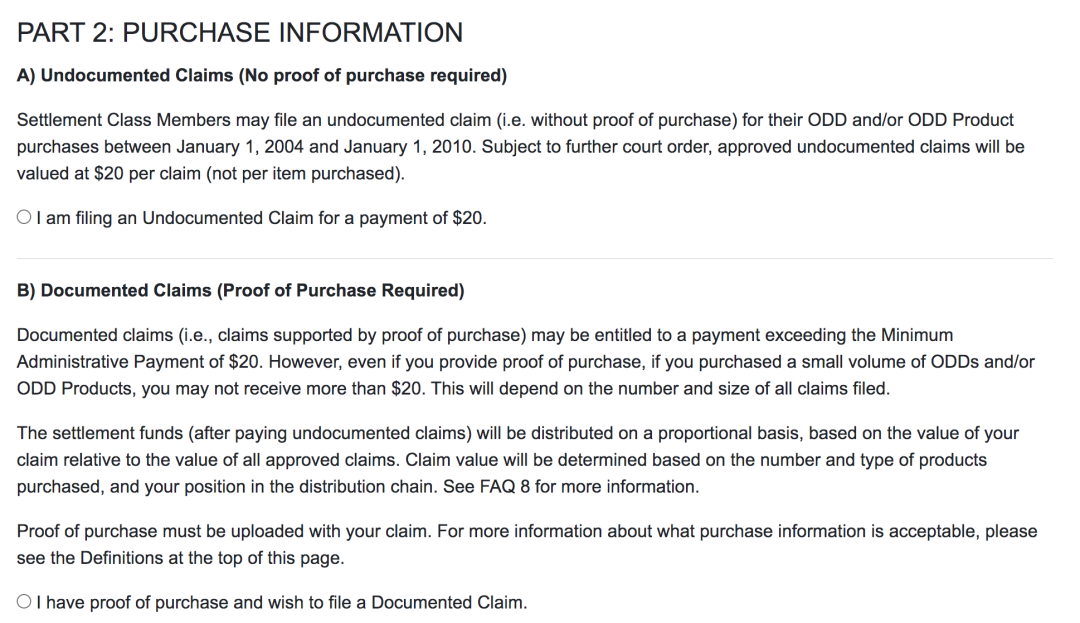Click '(No proof of purchase required)' in heading A
This screenshot has height=623, width=1080.
coord(373,75)
